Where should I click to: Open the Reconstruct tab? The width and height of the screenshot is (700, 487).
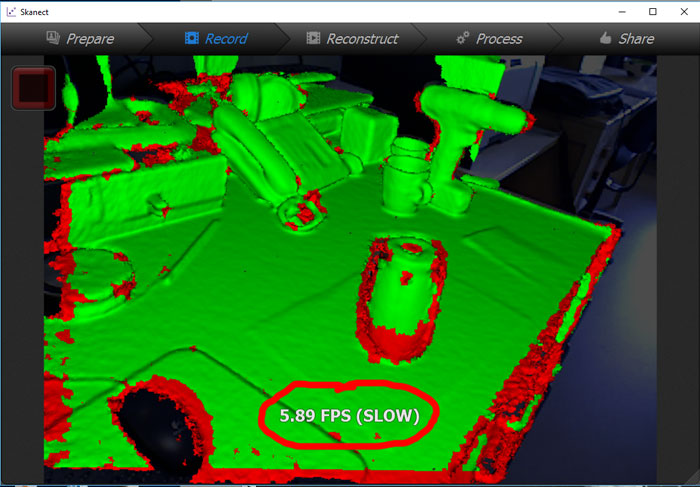click(353, 39)
